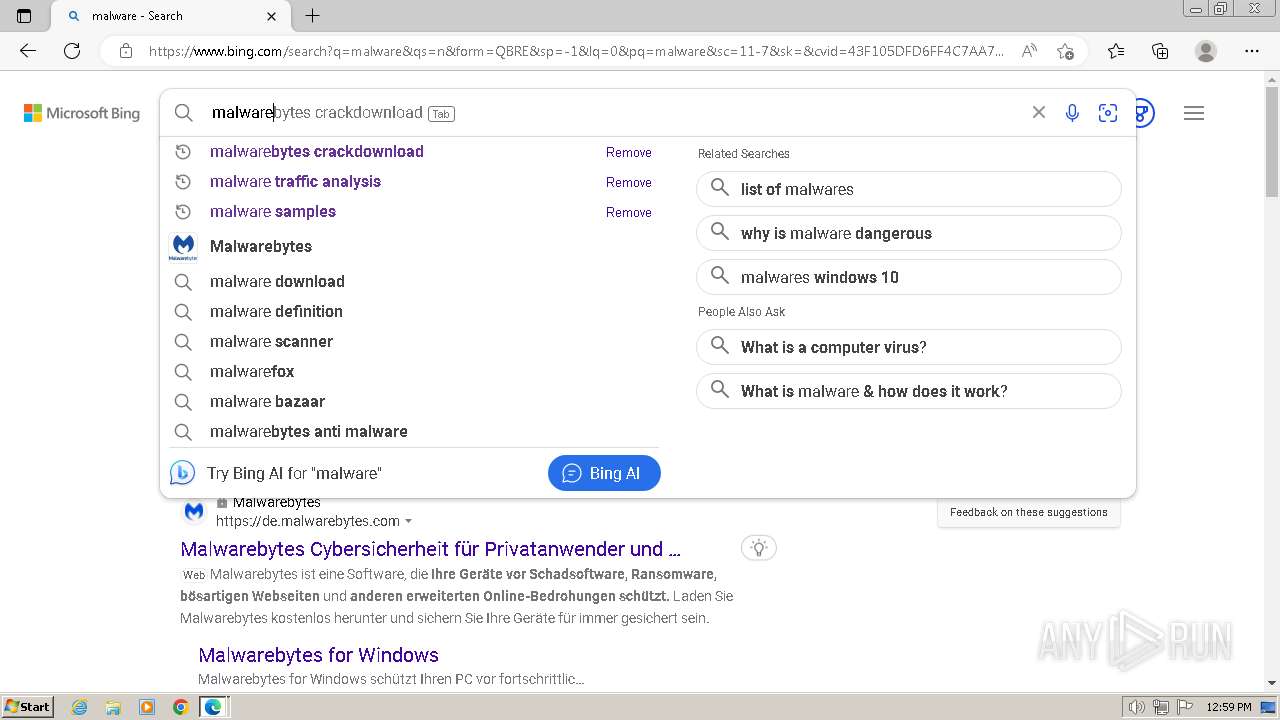1280x720 pixels.
Task: Open File Explorer from the taskbar
Action: click(x=113, y=707)
